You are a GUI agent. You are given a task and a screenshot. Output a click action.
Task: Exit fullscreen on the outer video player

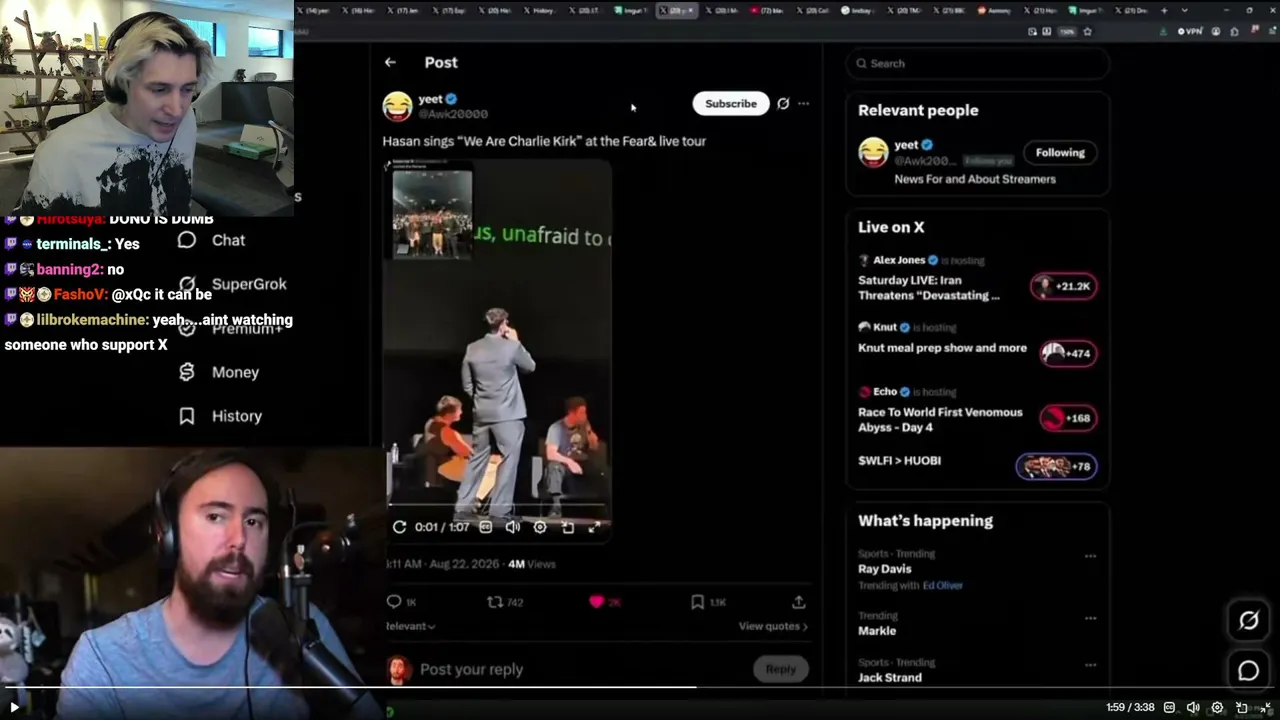pos(1266,707)
